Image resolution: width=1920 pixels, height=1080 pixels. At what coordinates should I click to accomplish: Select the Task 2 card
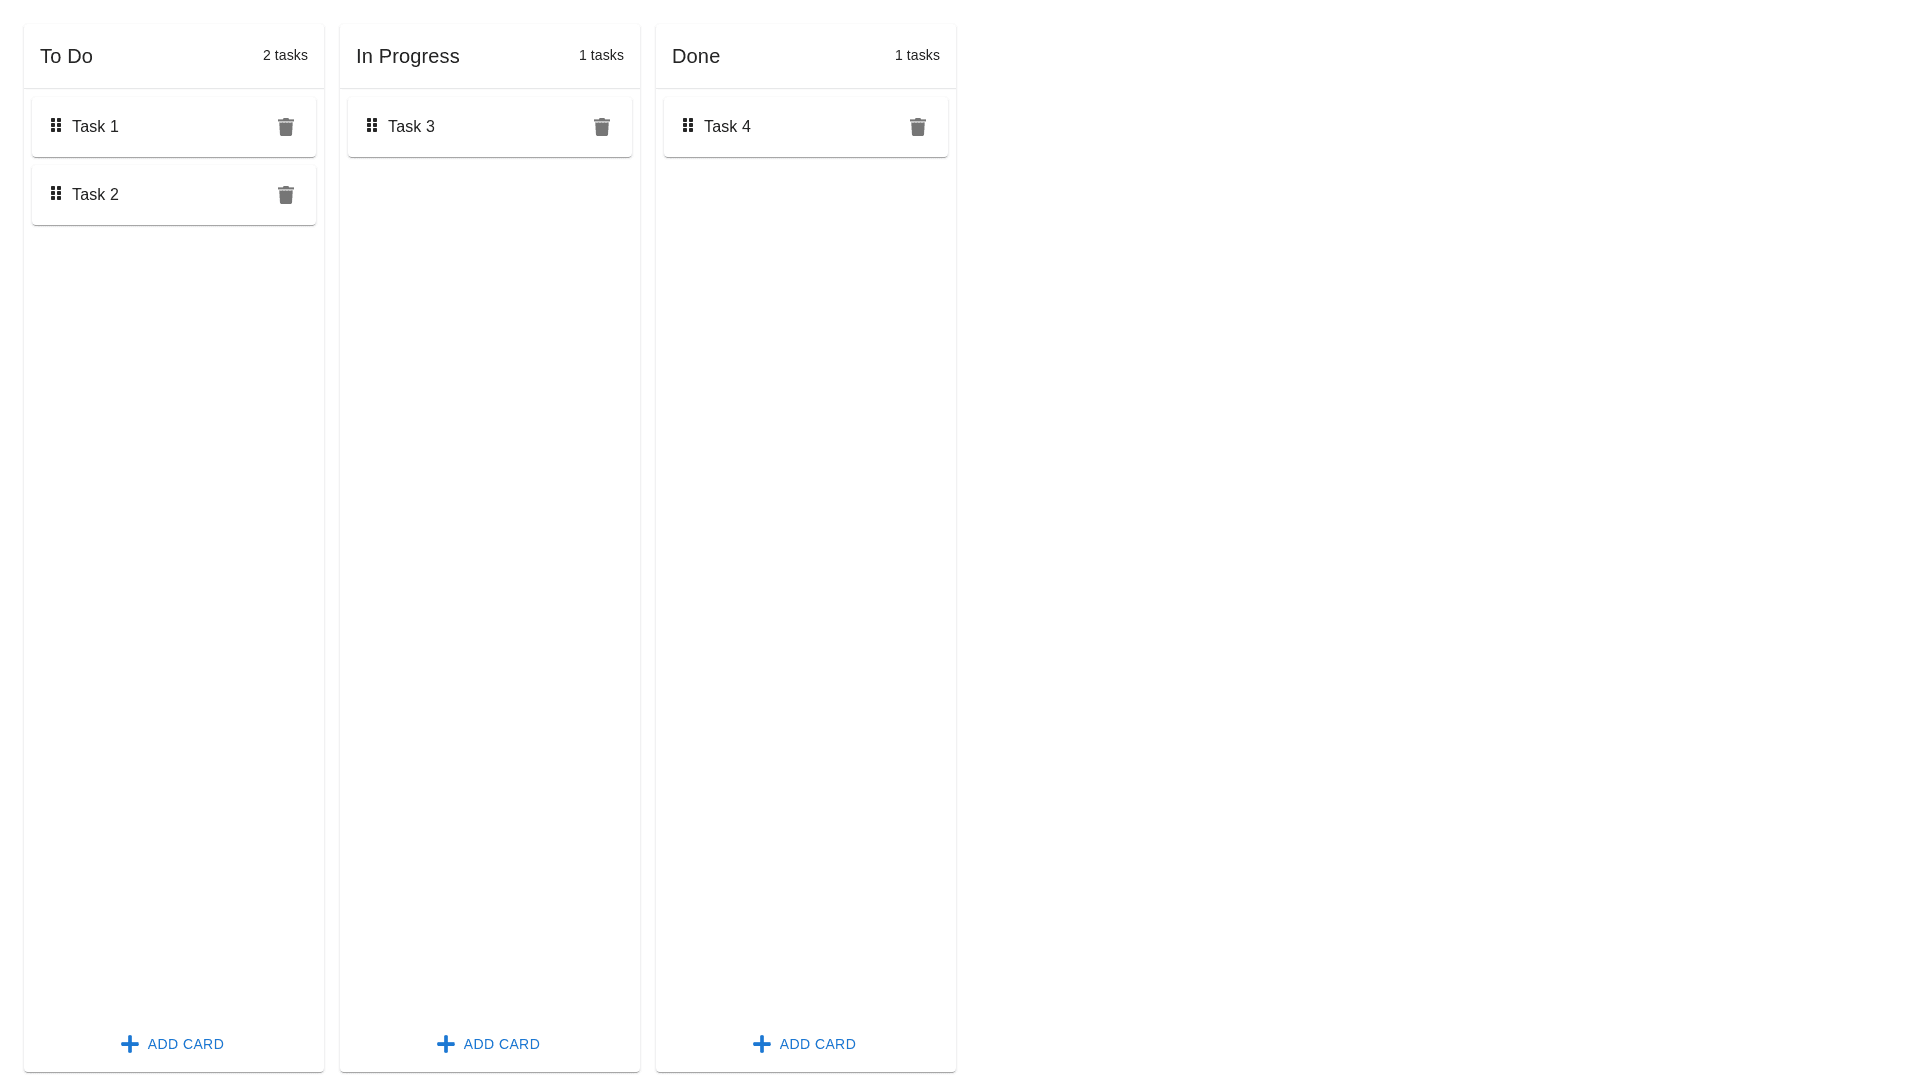tap(170, 195)
